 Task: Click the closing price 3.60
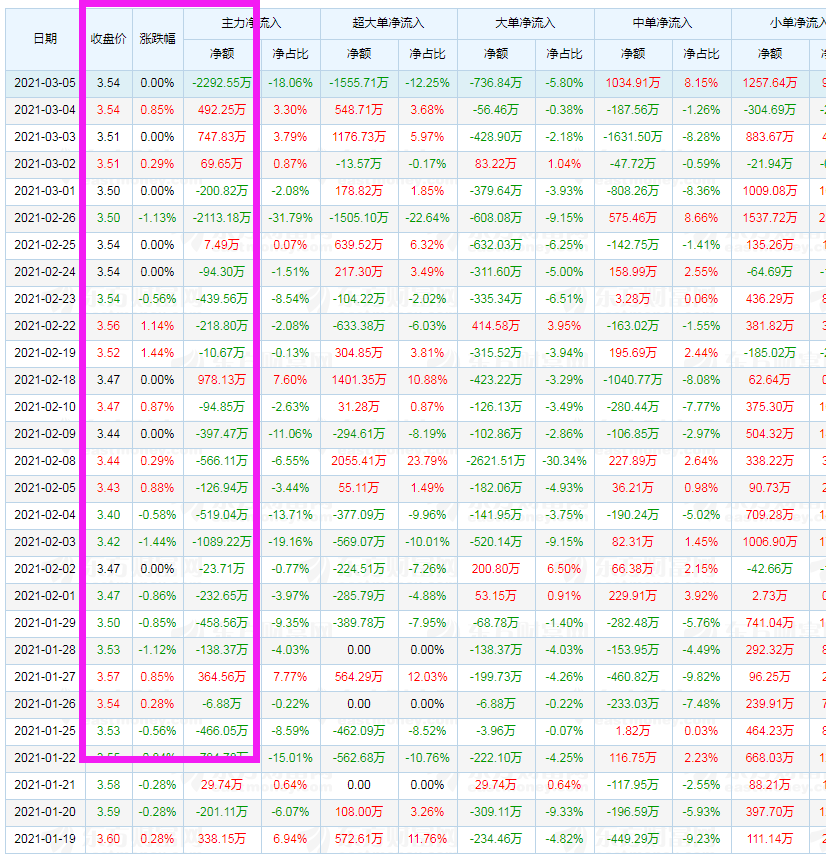click(x=108, y=839)
